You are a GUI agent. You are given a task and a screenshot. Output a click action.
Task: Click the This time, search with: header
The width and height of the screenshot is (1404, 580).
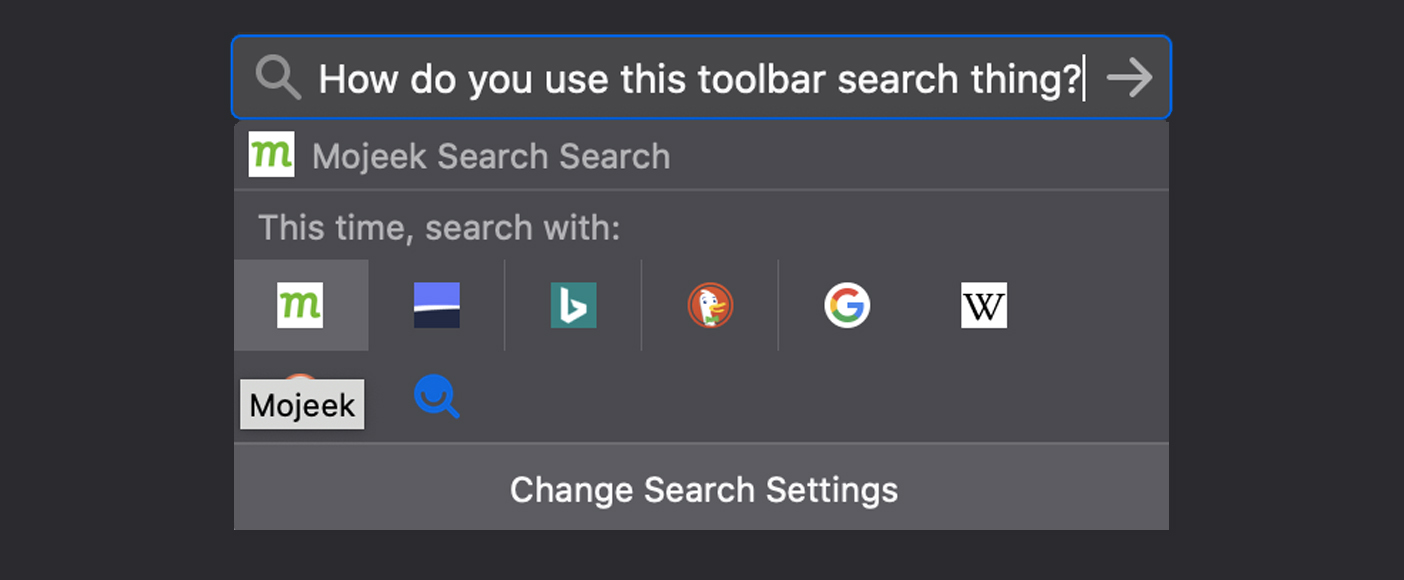point(439,227)
